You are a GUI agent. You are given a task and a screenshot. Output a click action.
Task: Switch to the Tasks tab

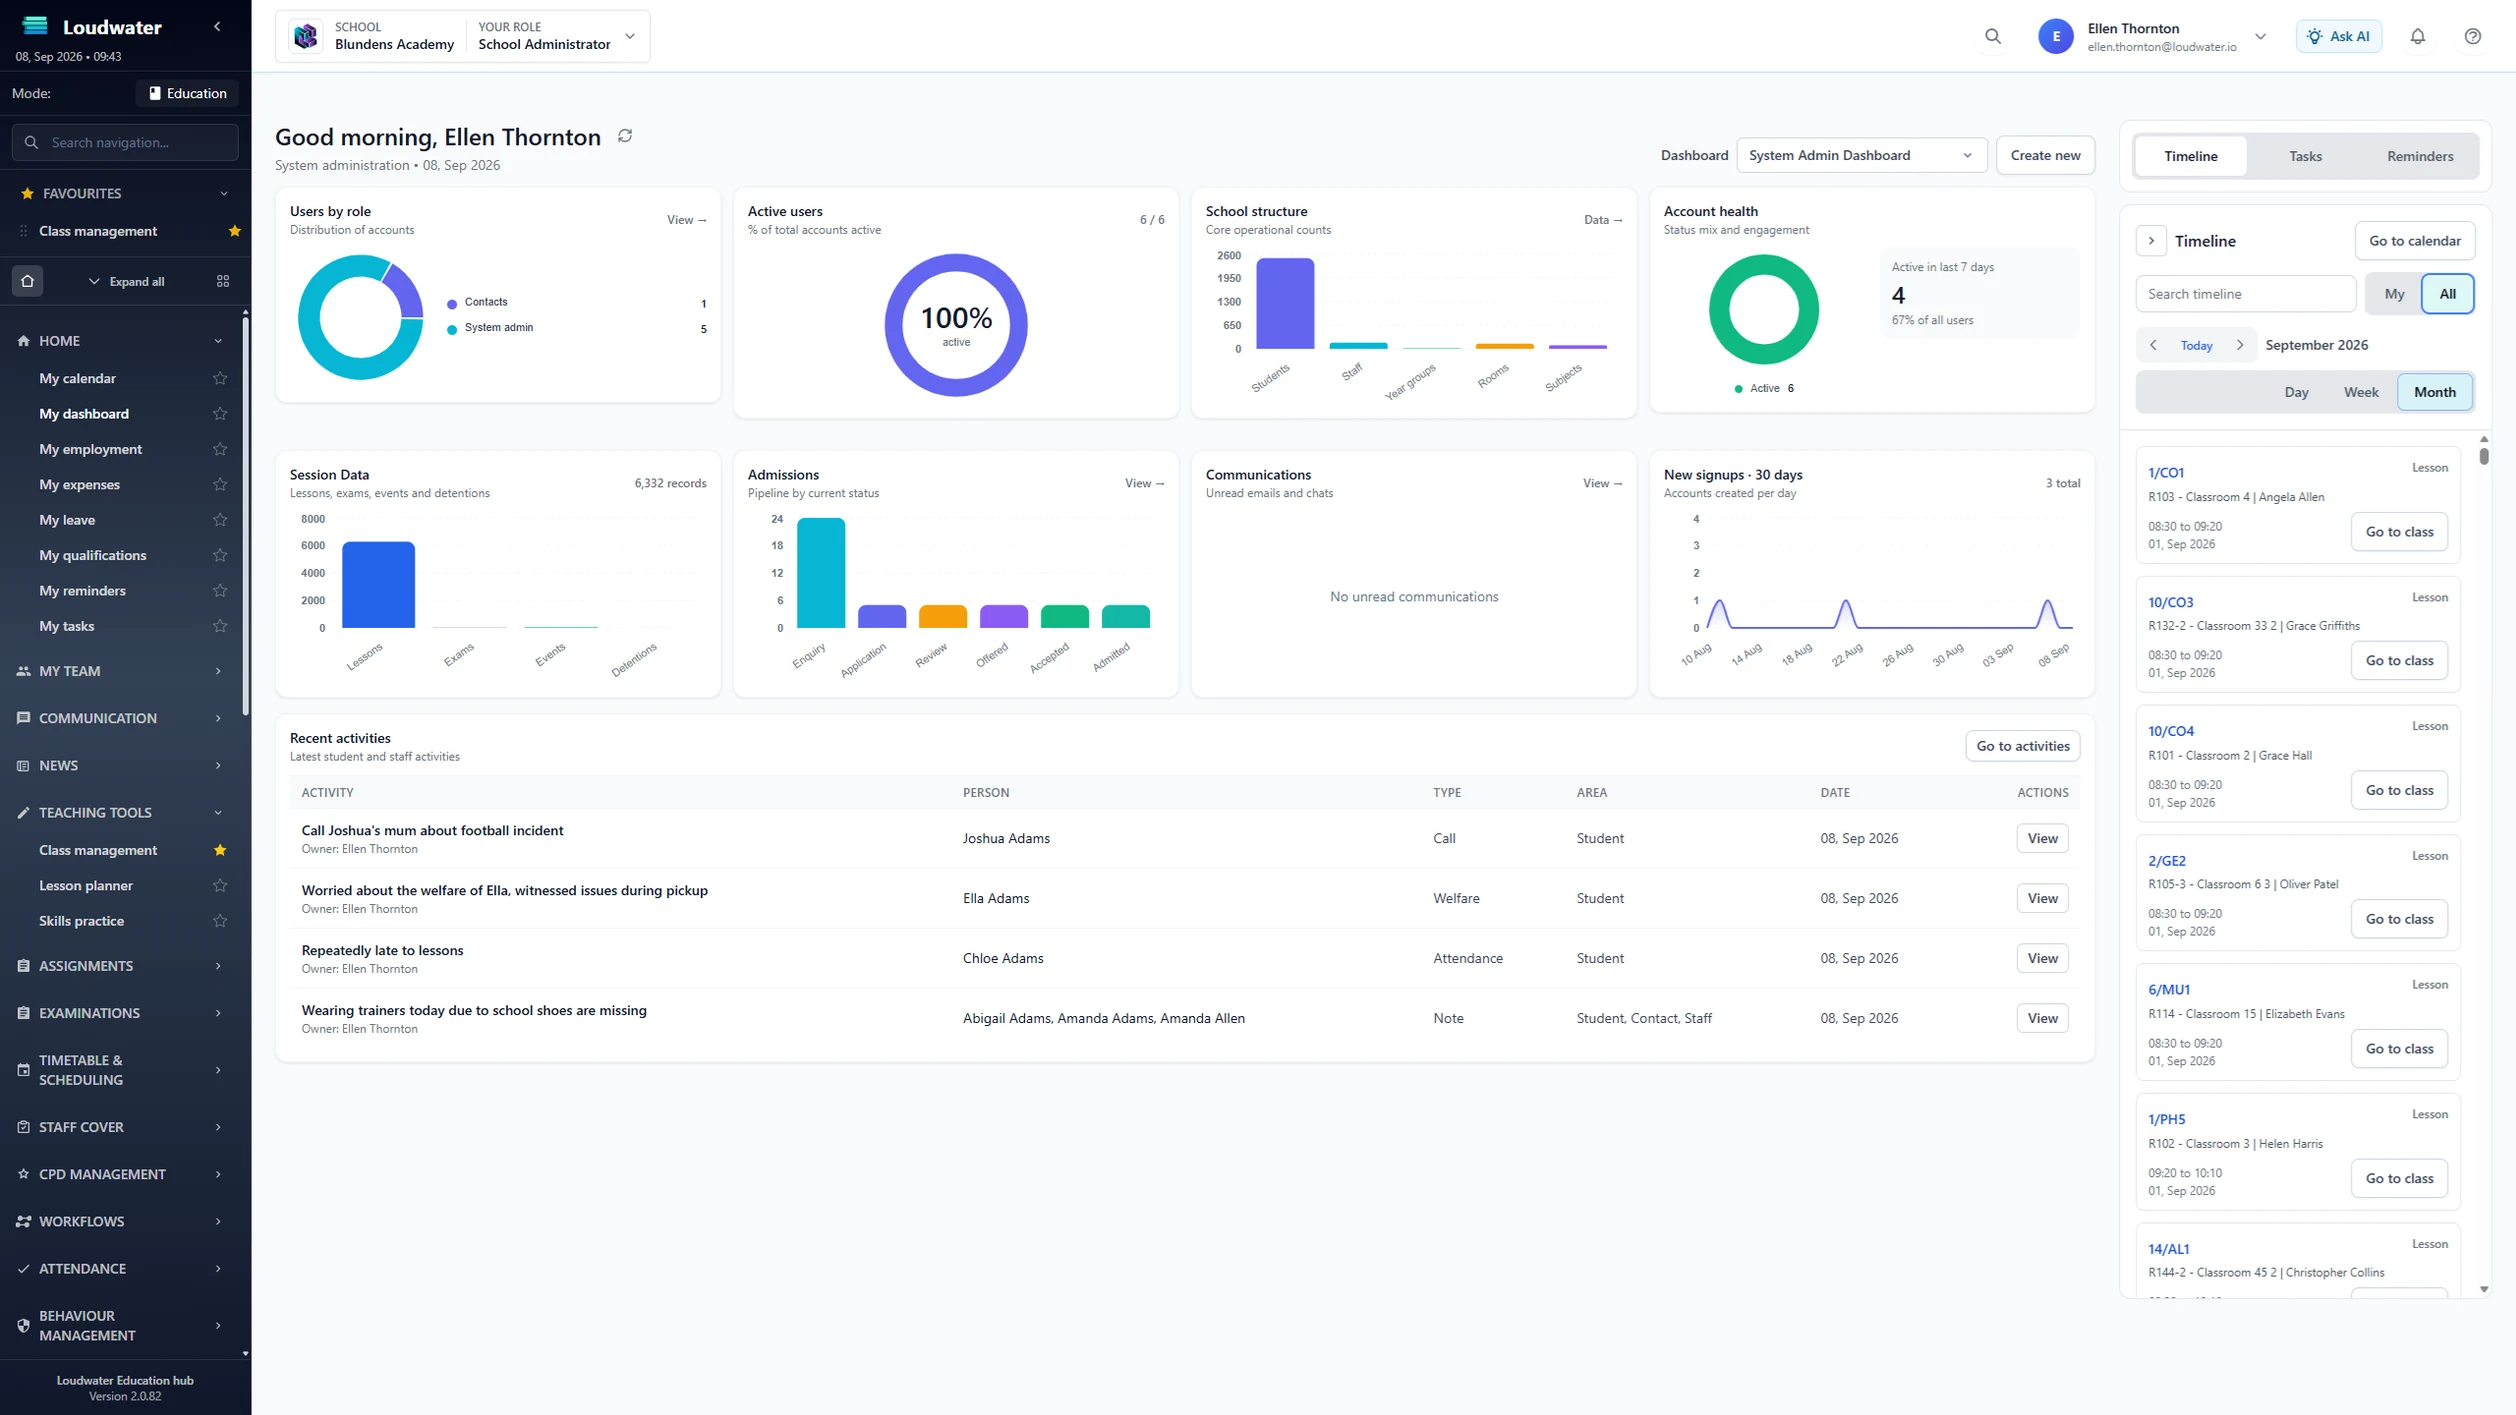point(2305,156)
